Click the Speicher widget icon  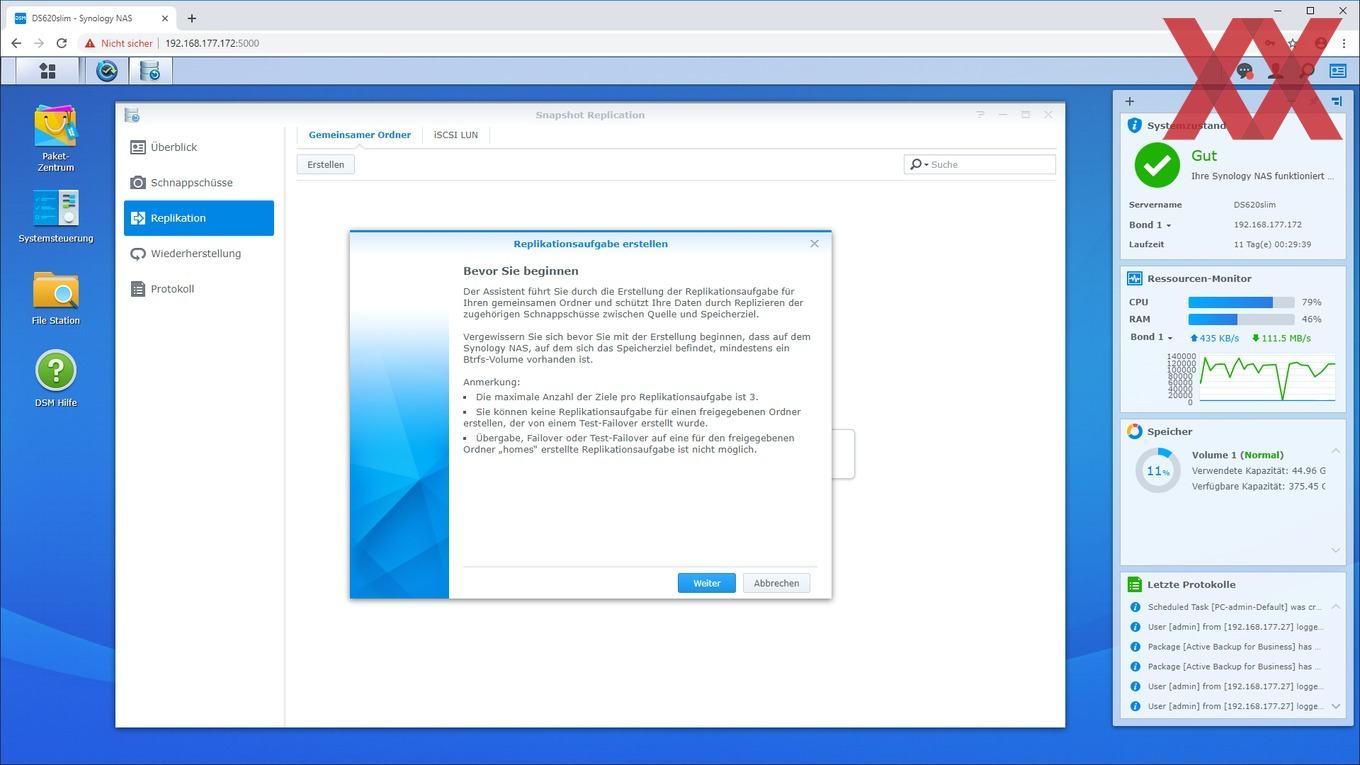pos(1134,432)
